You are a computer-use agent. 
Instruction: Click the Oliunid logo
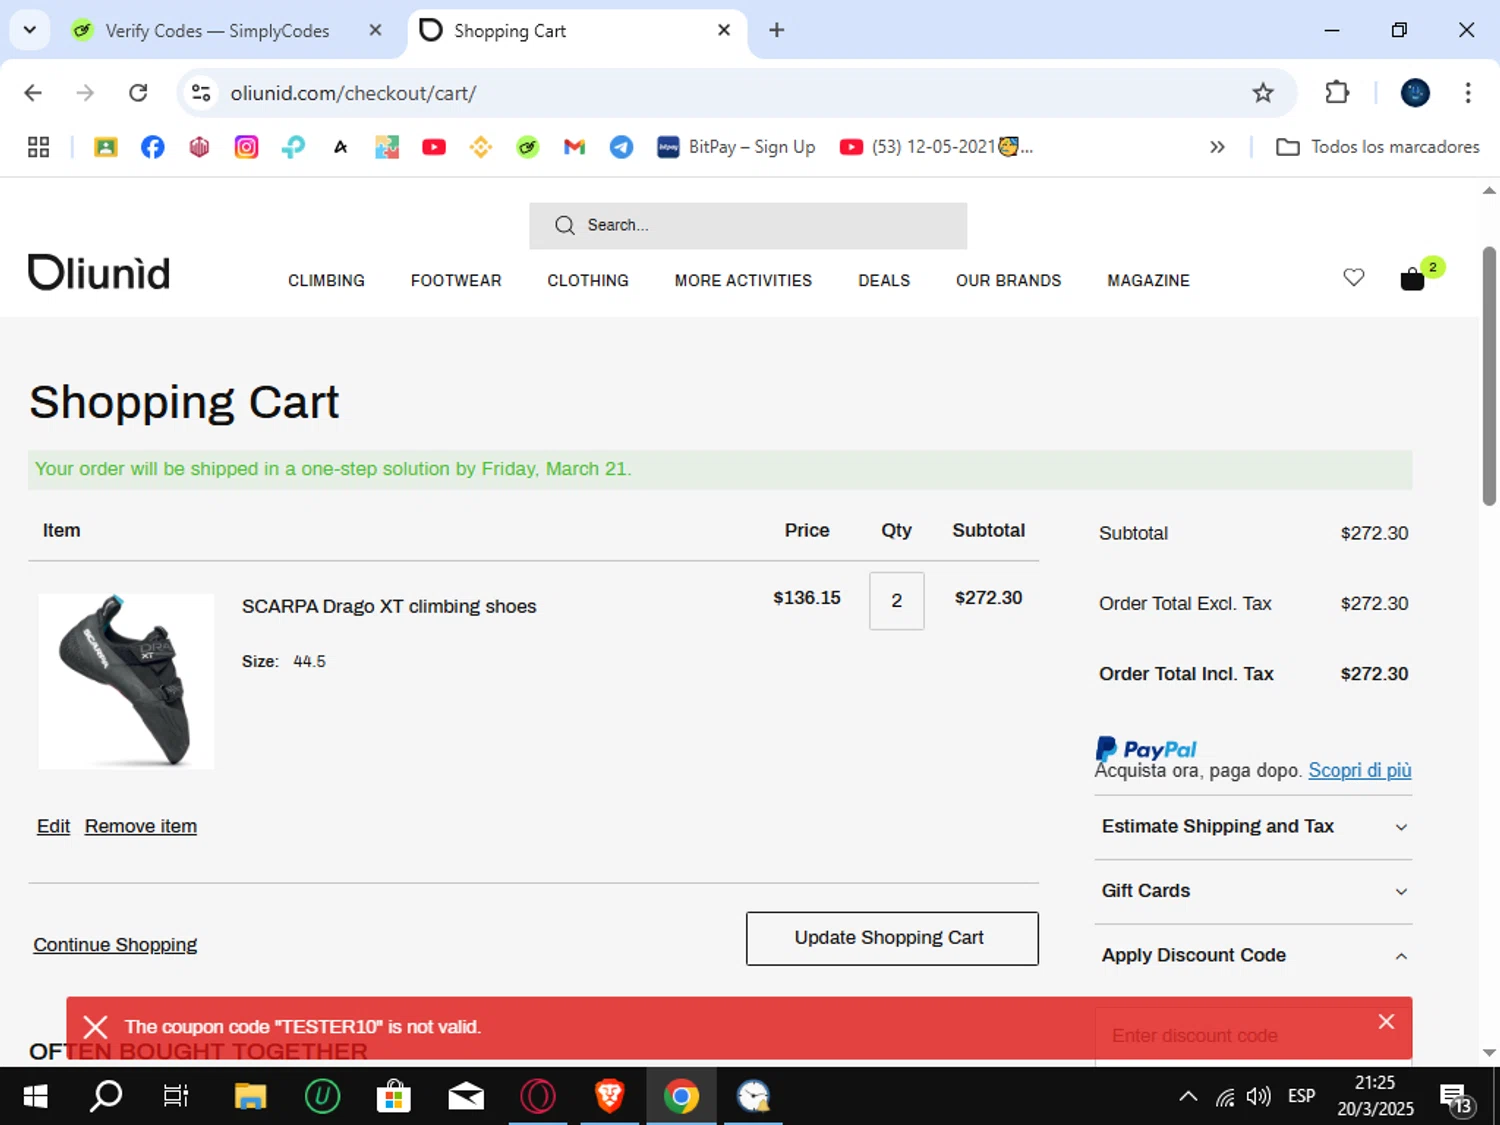click(99, 272)
